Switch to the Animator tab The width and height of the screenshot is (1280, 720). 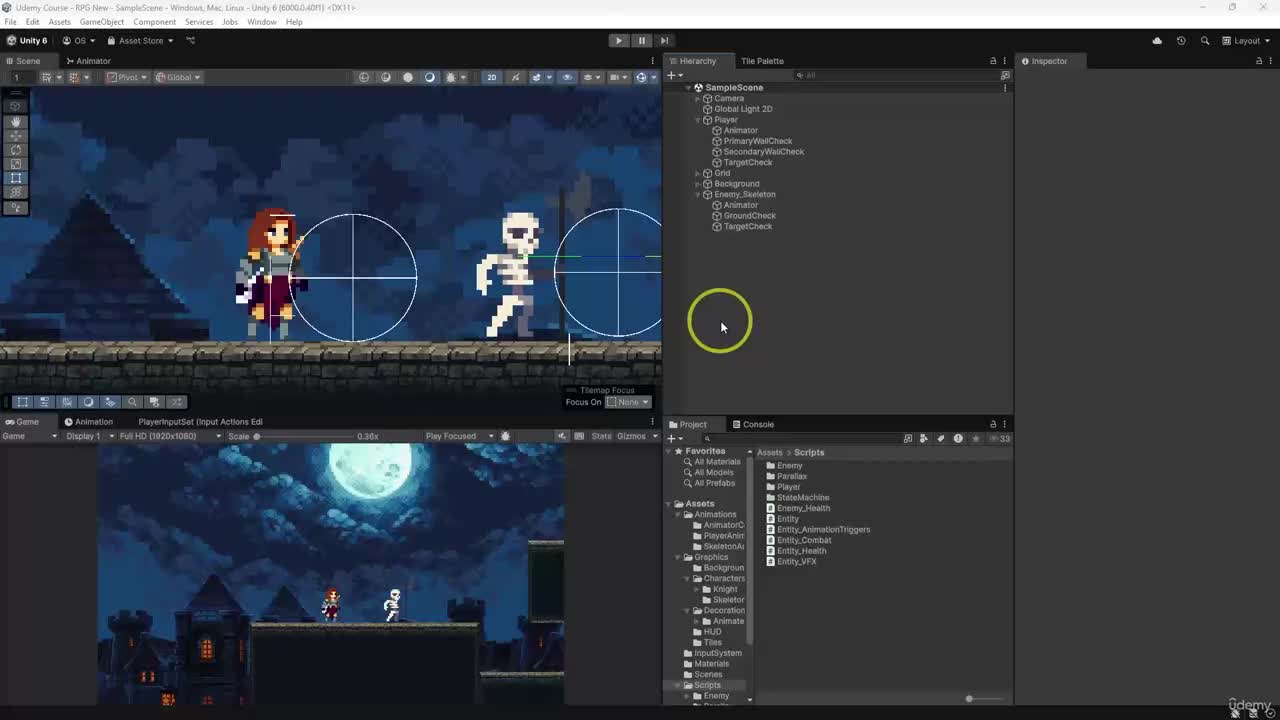(87, 61)
